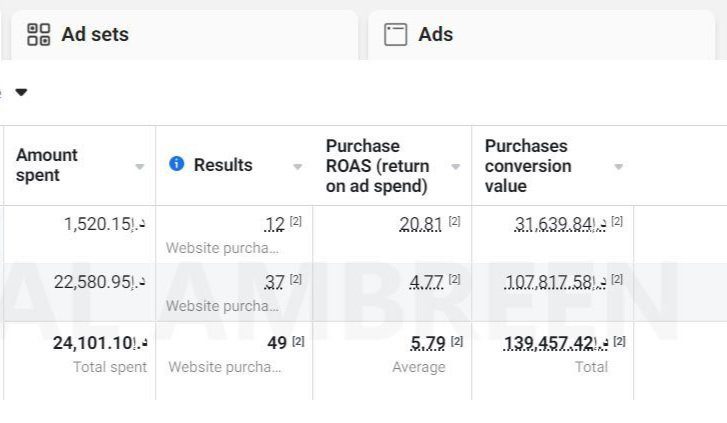Click the 37 website purchases result
The width and height of the screenshot is (727, 423).
[275, 282]
